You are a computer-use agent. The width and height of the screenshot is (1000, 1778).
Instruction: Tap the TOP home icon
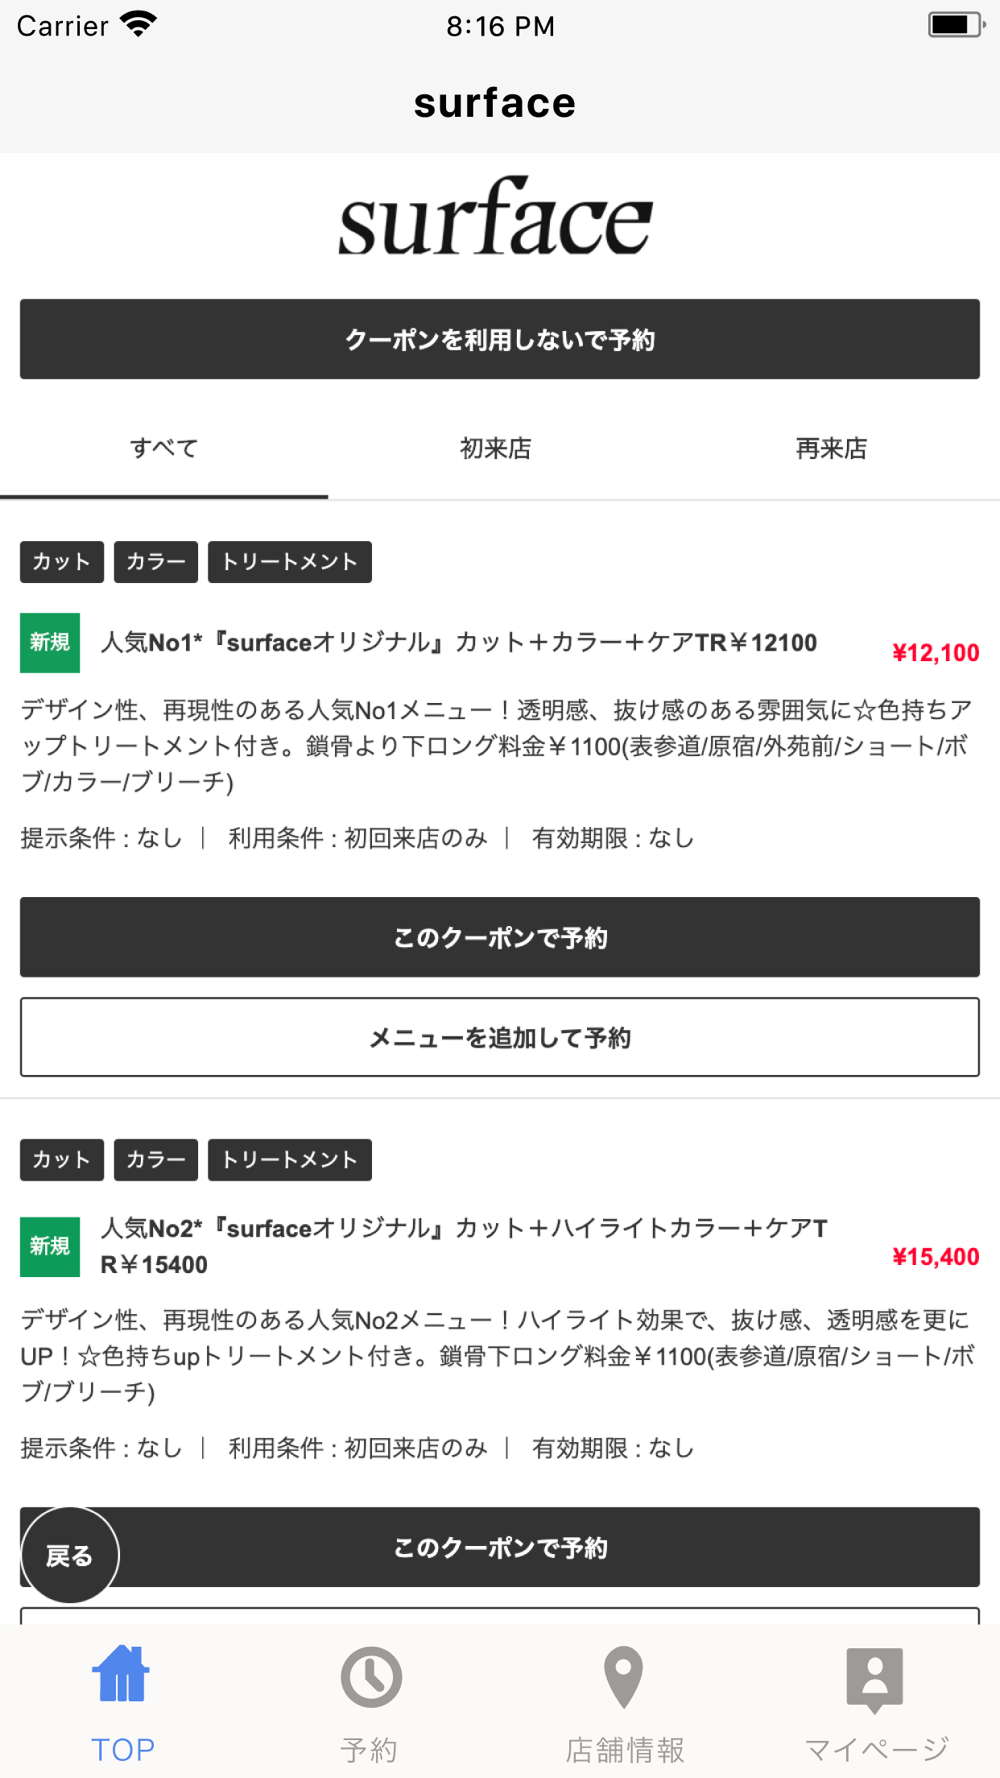pos(122,1674)
